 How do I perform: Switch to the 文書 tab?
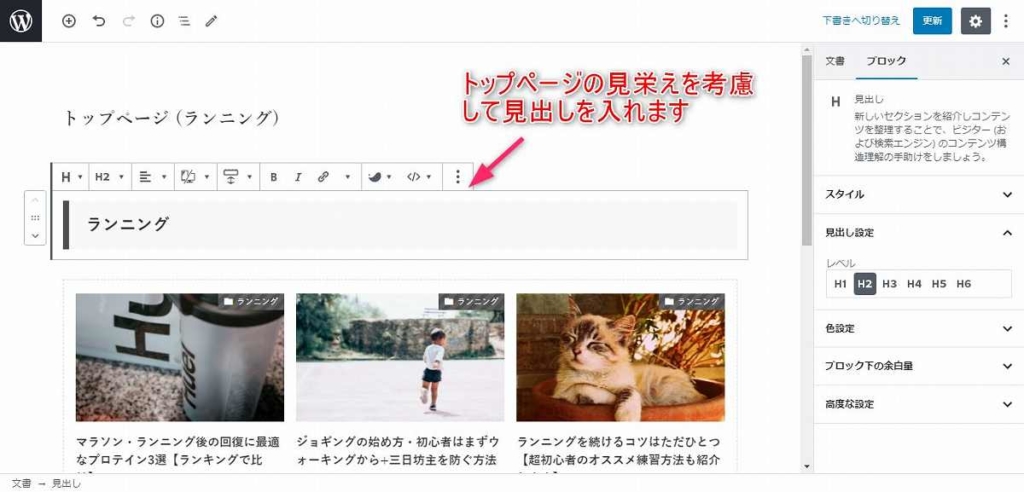(835, 61)
